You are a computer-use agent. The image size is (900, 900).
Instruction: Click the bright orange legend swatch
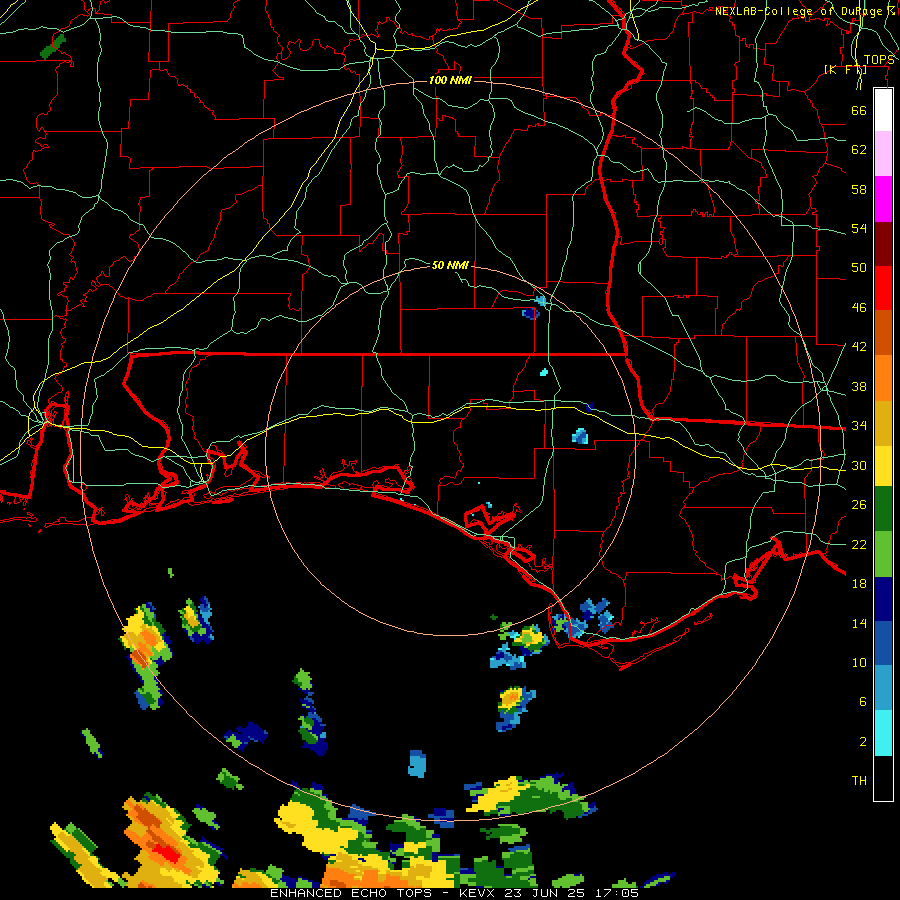pos(883,378)
